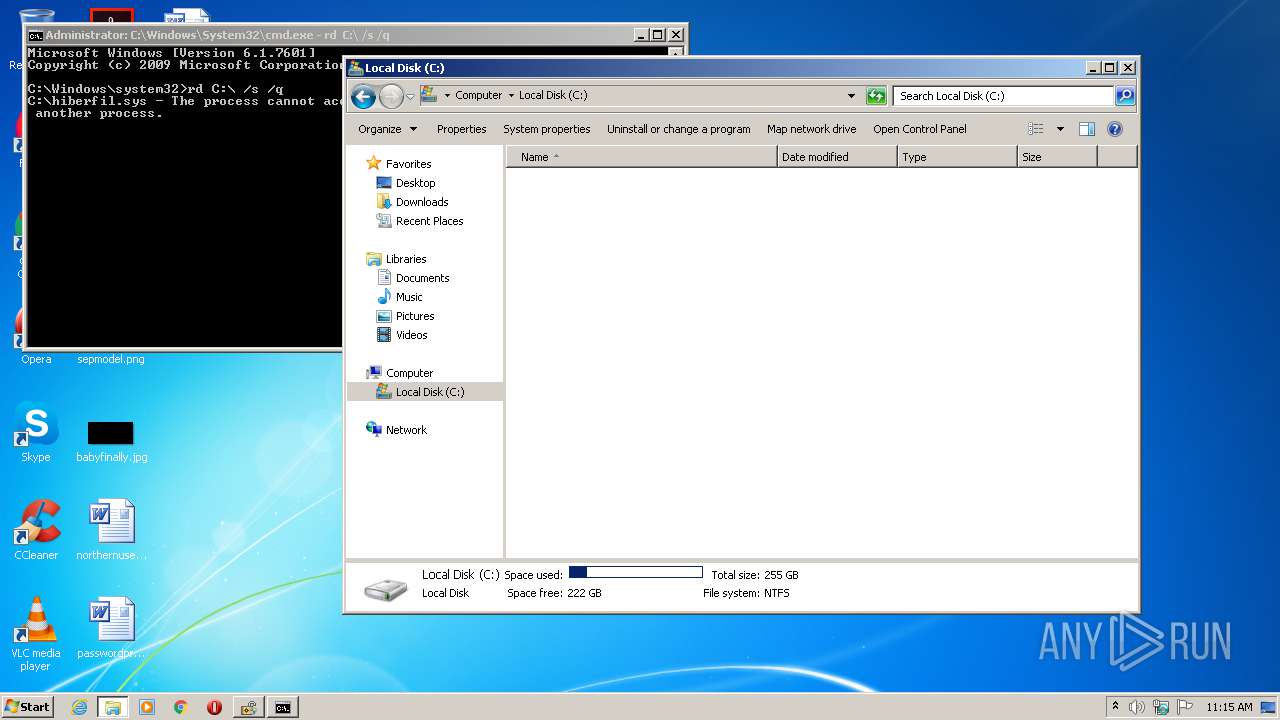
Task: Open Downloads under Favorites
Action: pyautogui.click(x=412, y=202)
